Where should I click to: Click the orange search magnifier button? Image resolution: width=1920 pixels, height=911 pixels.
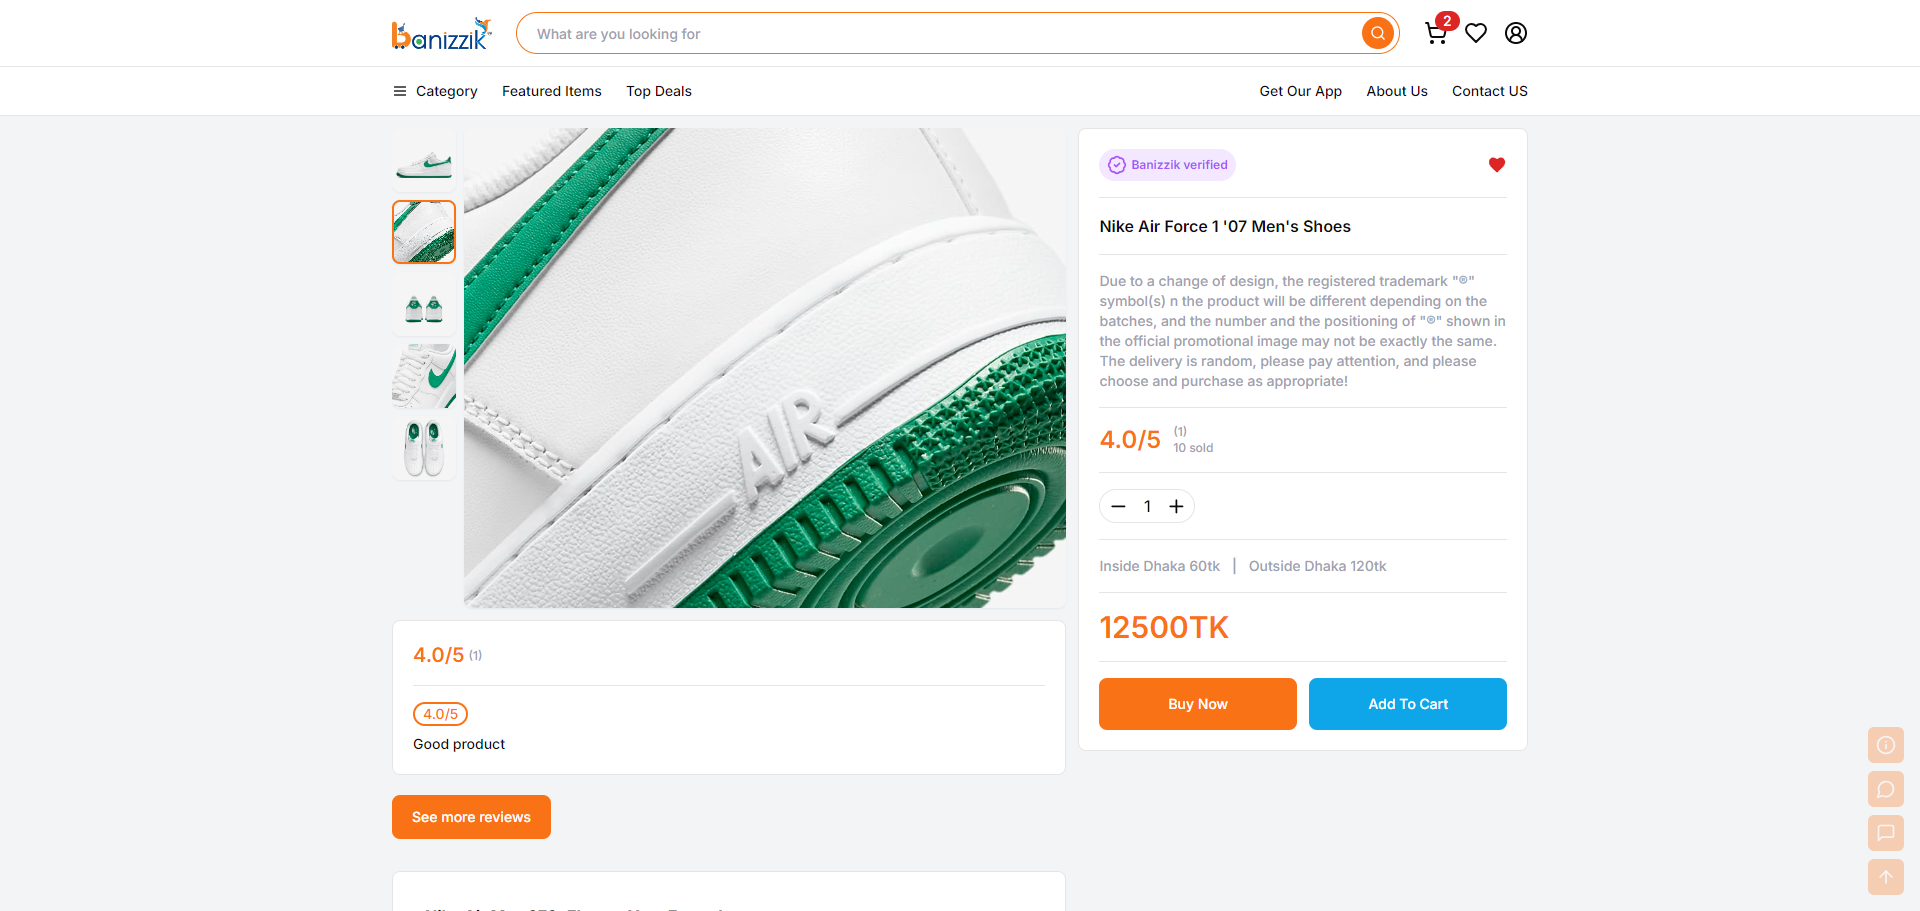[1378, 33]
